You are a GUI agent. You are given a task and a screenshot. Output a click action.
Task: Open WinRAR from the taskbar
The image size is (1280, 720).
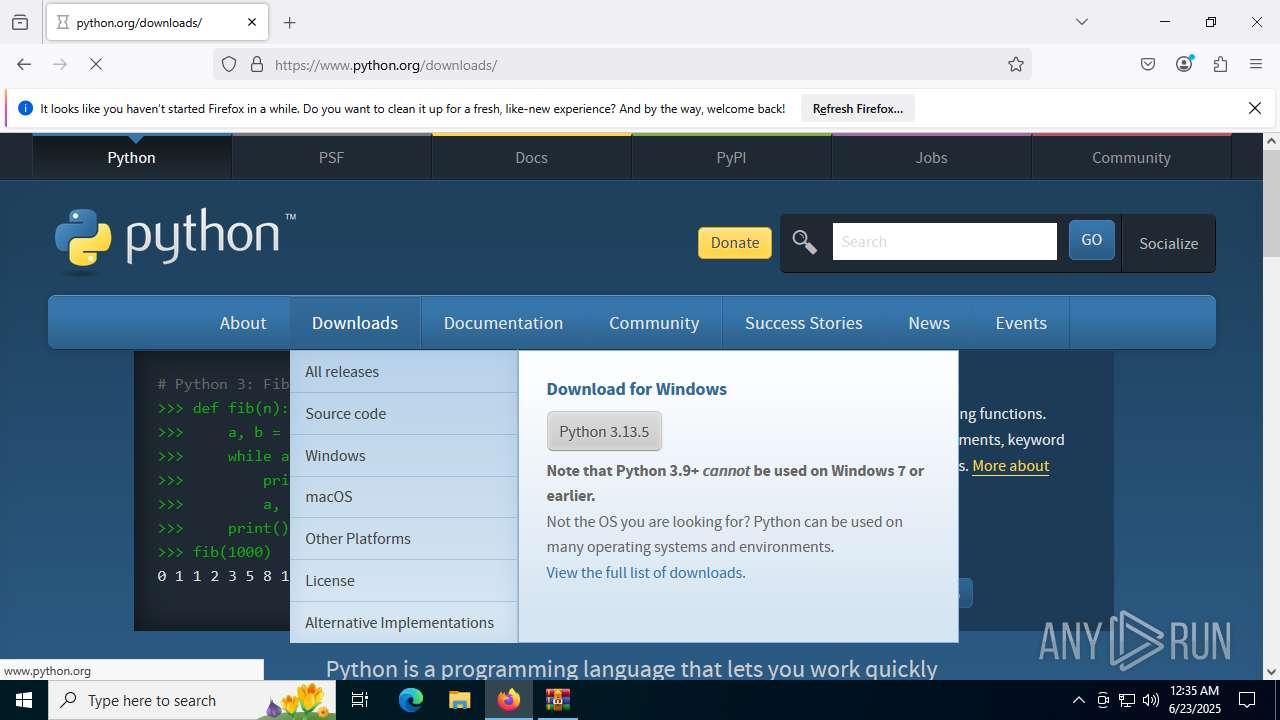click(557, 700)
